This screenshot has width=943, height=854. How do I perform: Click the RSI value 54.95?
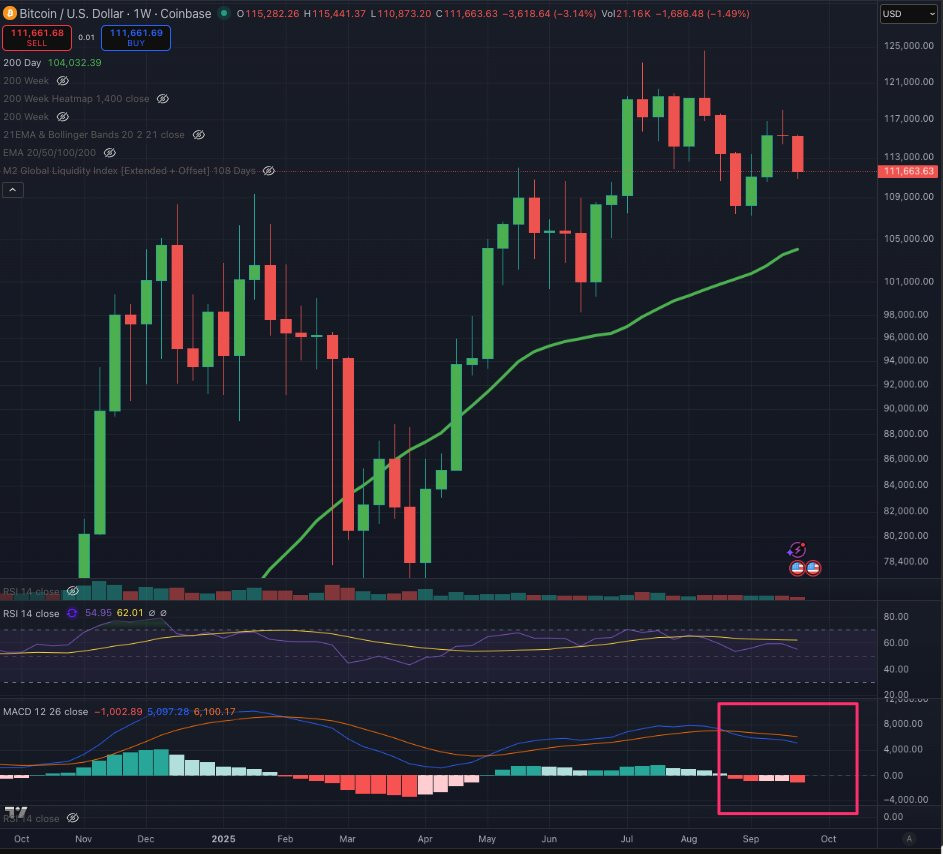[x=99, y=613]
